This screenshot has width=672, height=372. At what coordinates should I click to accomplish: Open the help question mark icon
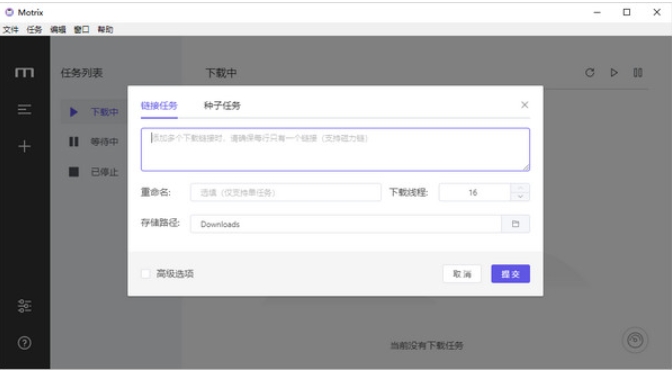pyautogui.click(x=24, y=343)
